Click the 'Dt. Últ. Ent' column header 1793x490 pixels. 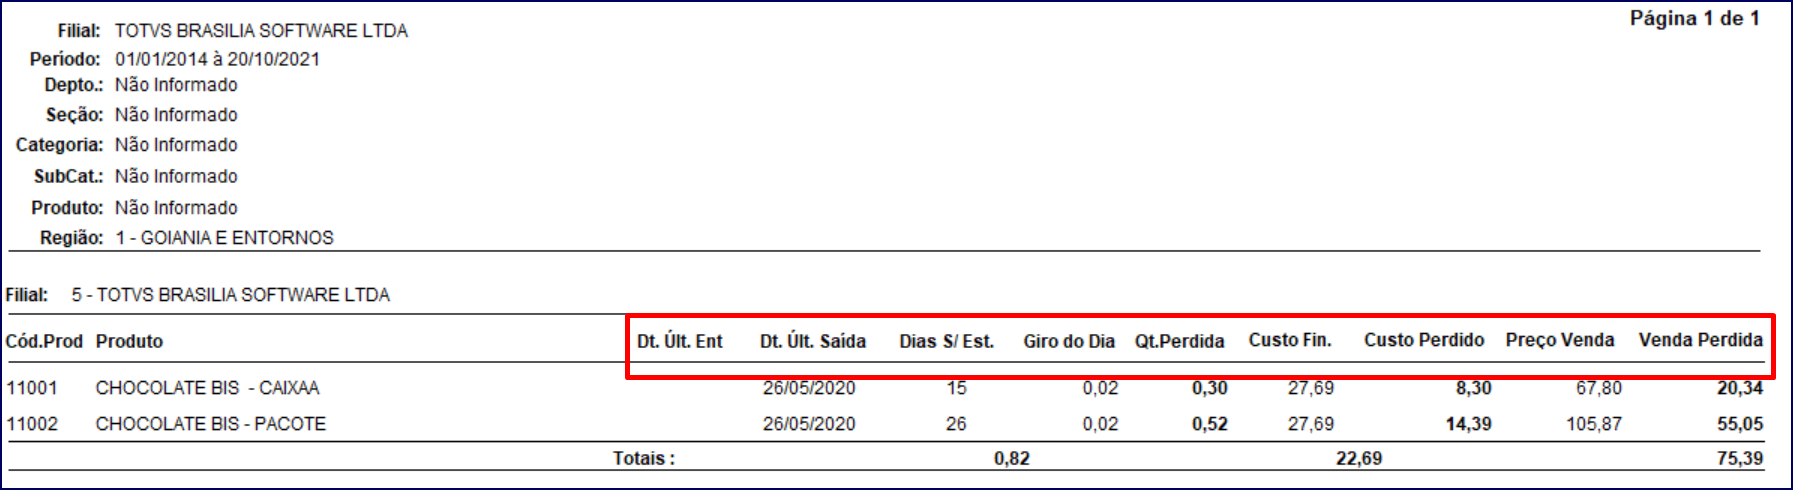coord(680,341)
